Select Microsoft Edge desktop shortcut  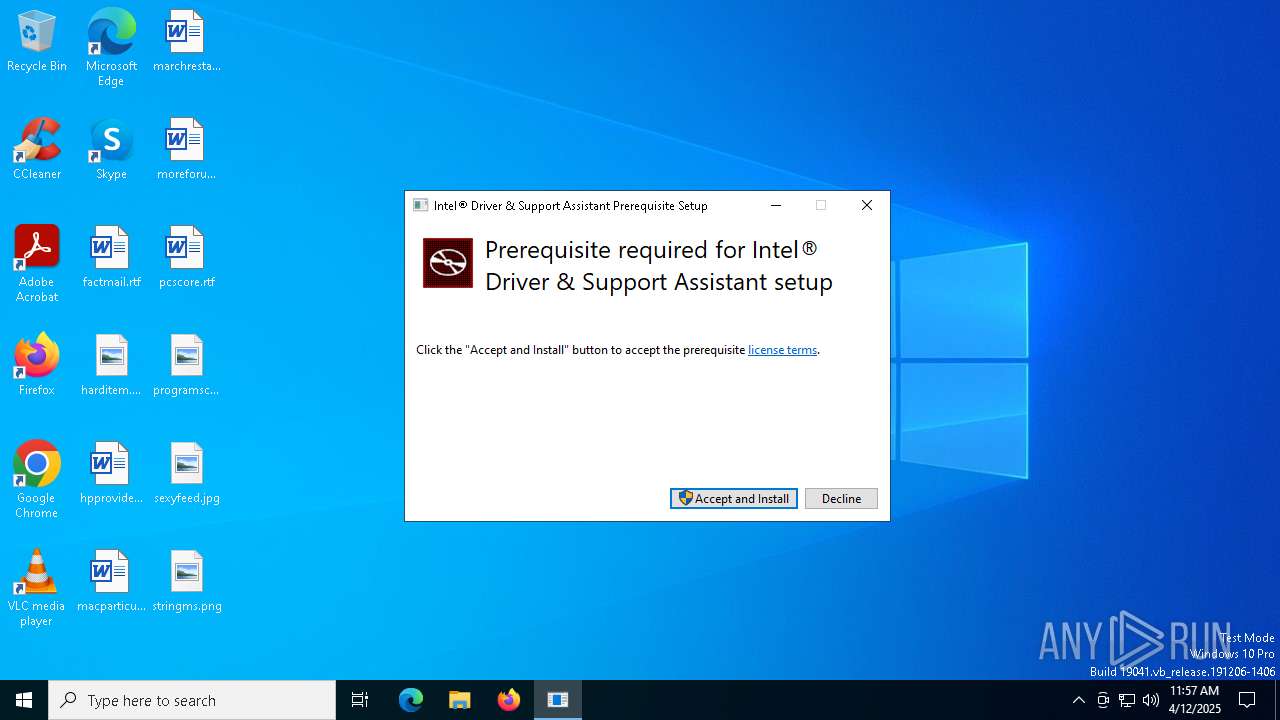[111, 47]
